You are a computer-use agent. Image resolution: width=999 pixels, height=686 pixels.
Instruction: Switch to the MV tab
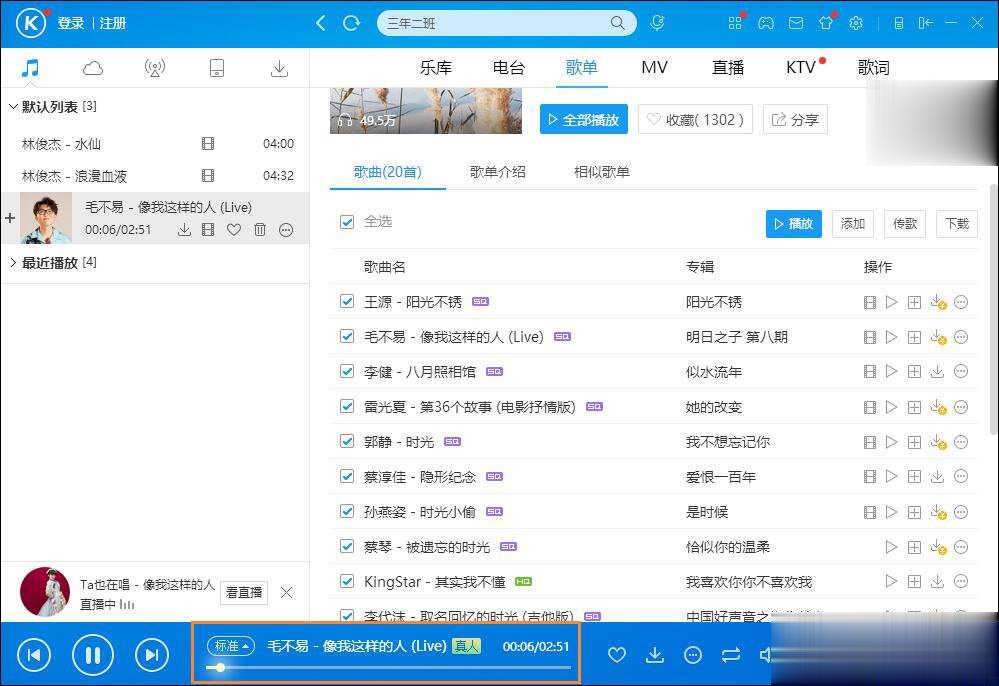(654, 67)
